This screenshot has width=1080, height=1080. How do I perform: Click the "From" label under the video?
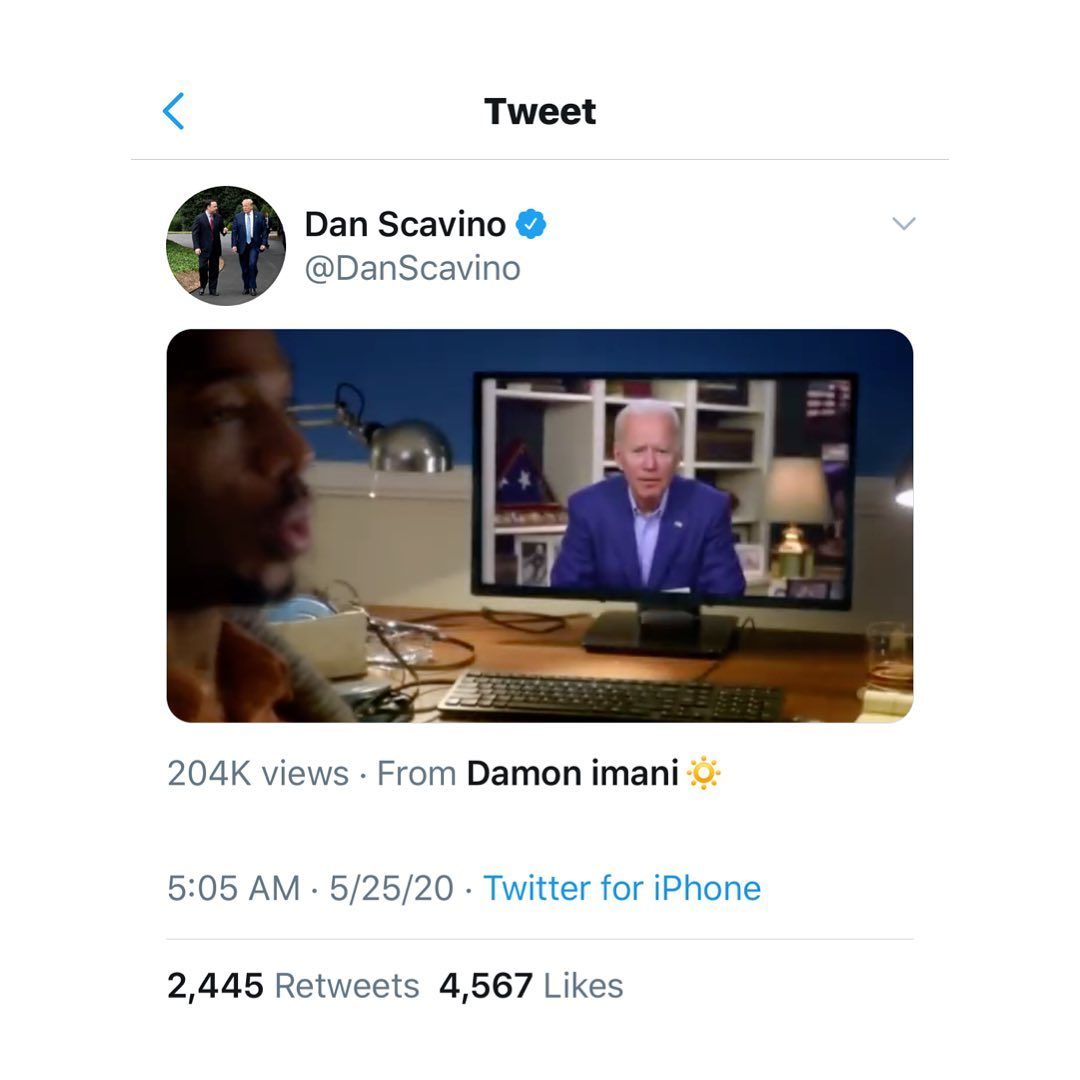(x=416, y=774)
